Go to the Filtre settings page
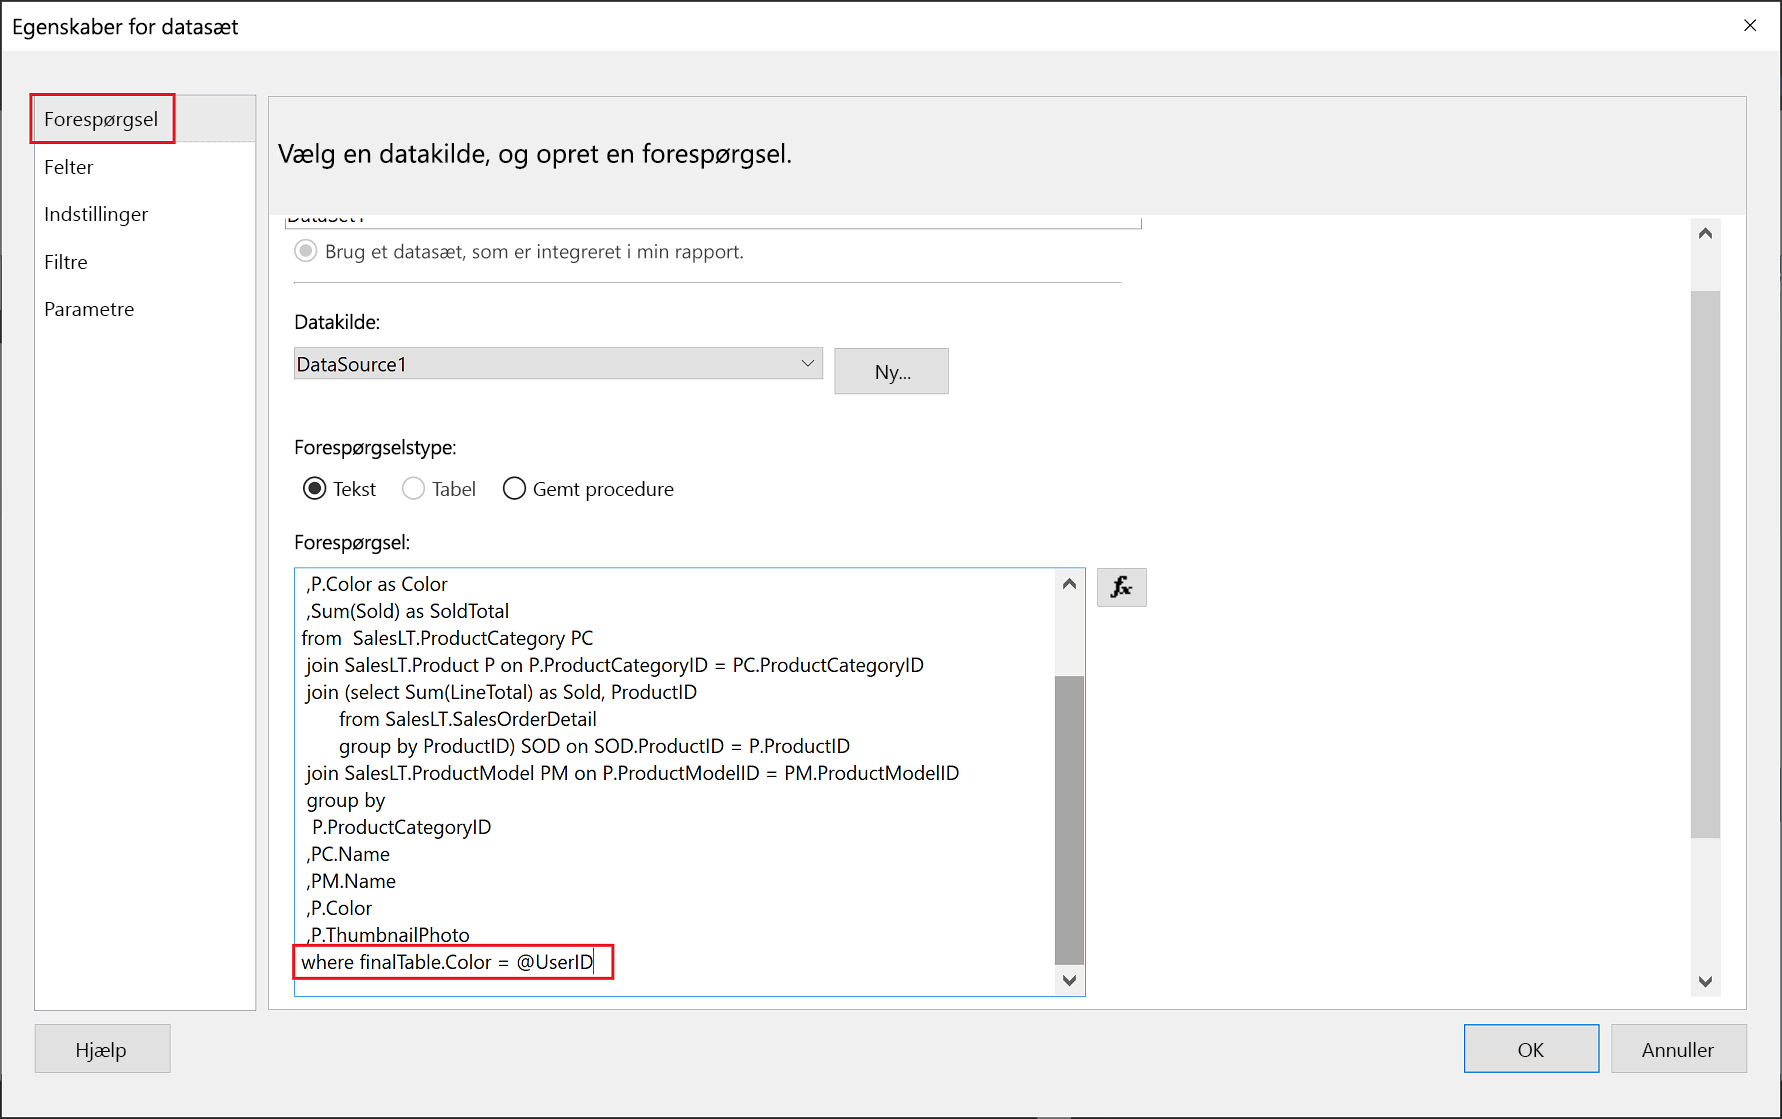The image size is (1782, 1119). pos(65,261)
